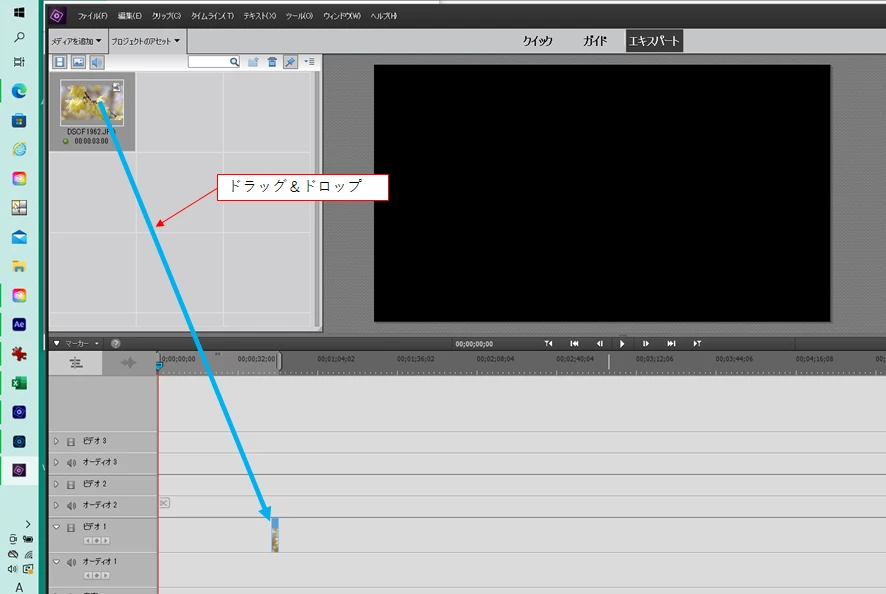
Task: Open Excel from taskbar
Action: point(19,383)
